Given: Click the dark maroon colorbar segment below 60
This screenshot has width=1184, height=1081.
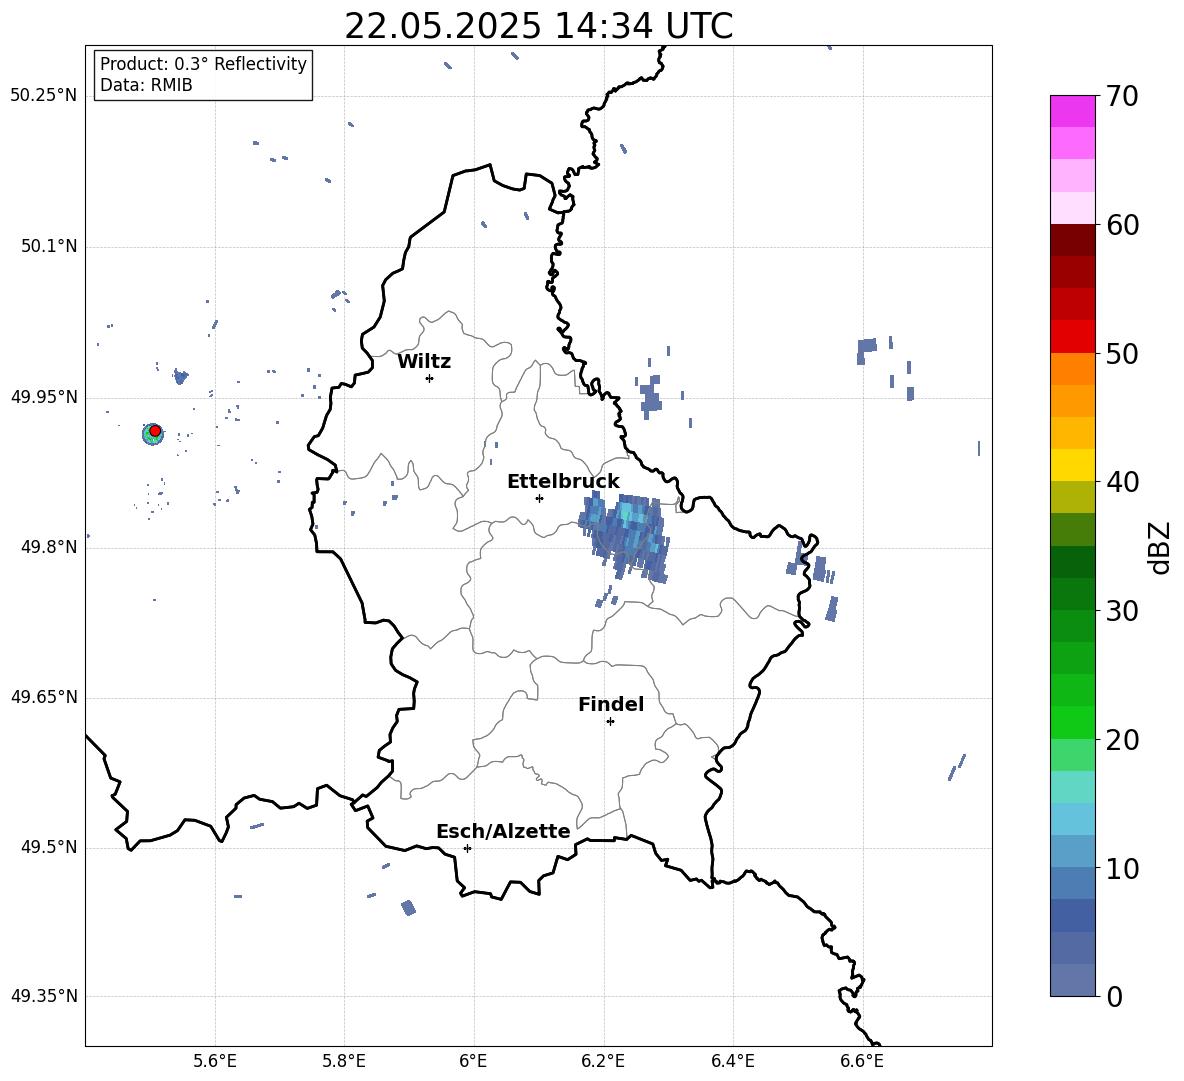Looking at the screenshot, I should [x=1072, y=240].
